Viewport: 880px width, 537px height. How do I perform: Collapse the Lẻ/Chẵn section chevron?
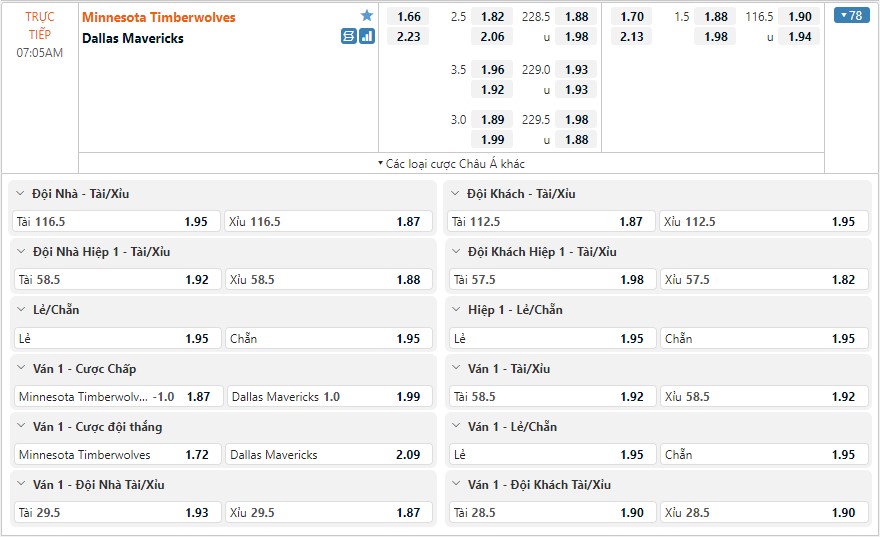21,310
